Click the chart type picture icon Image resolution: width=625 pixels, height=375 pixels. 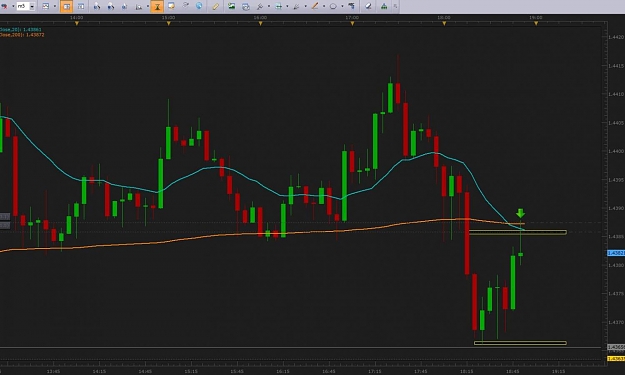pyautogui.click(x=46, y=6)
